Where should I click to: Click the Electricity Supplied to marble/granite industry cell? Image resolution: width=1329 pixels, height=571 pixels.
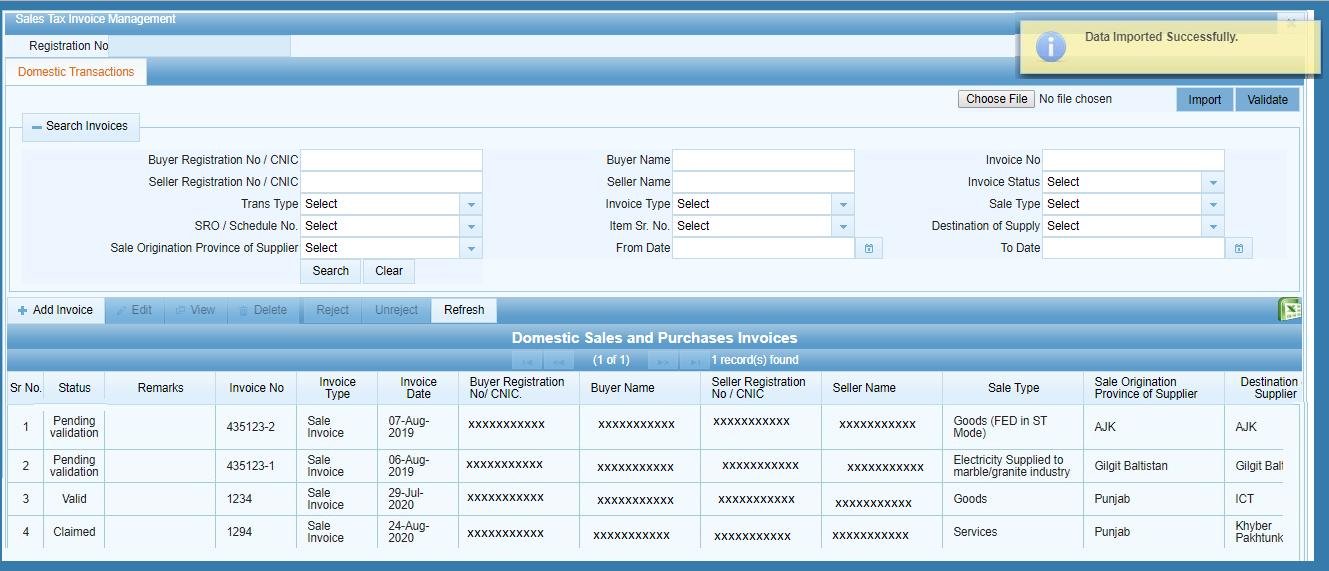pos(1012,466)
